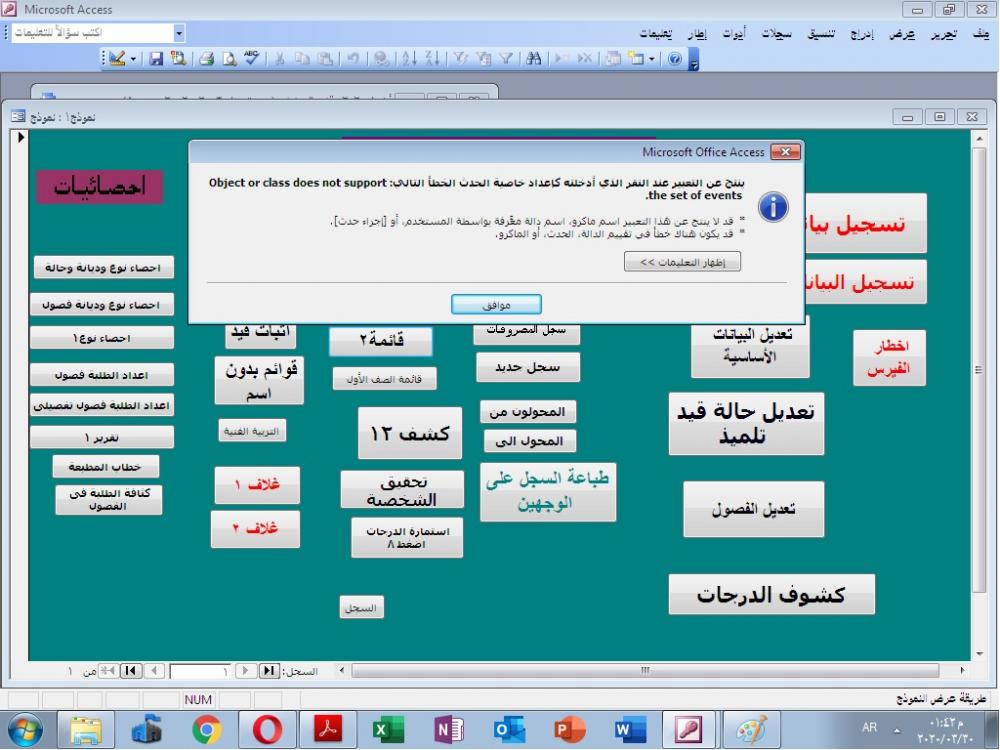
Task: Show hidden system tray icons arrow
Action: point(897,730)
